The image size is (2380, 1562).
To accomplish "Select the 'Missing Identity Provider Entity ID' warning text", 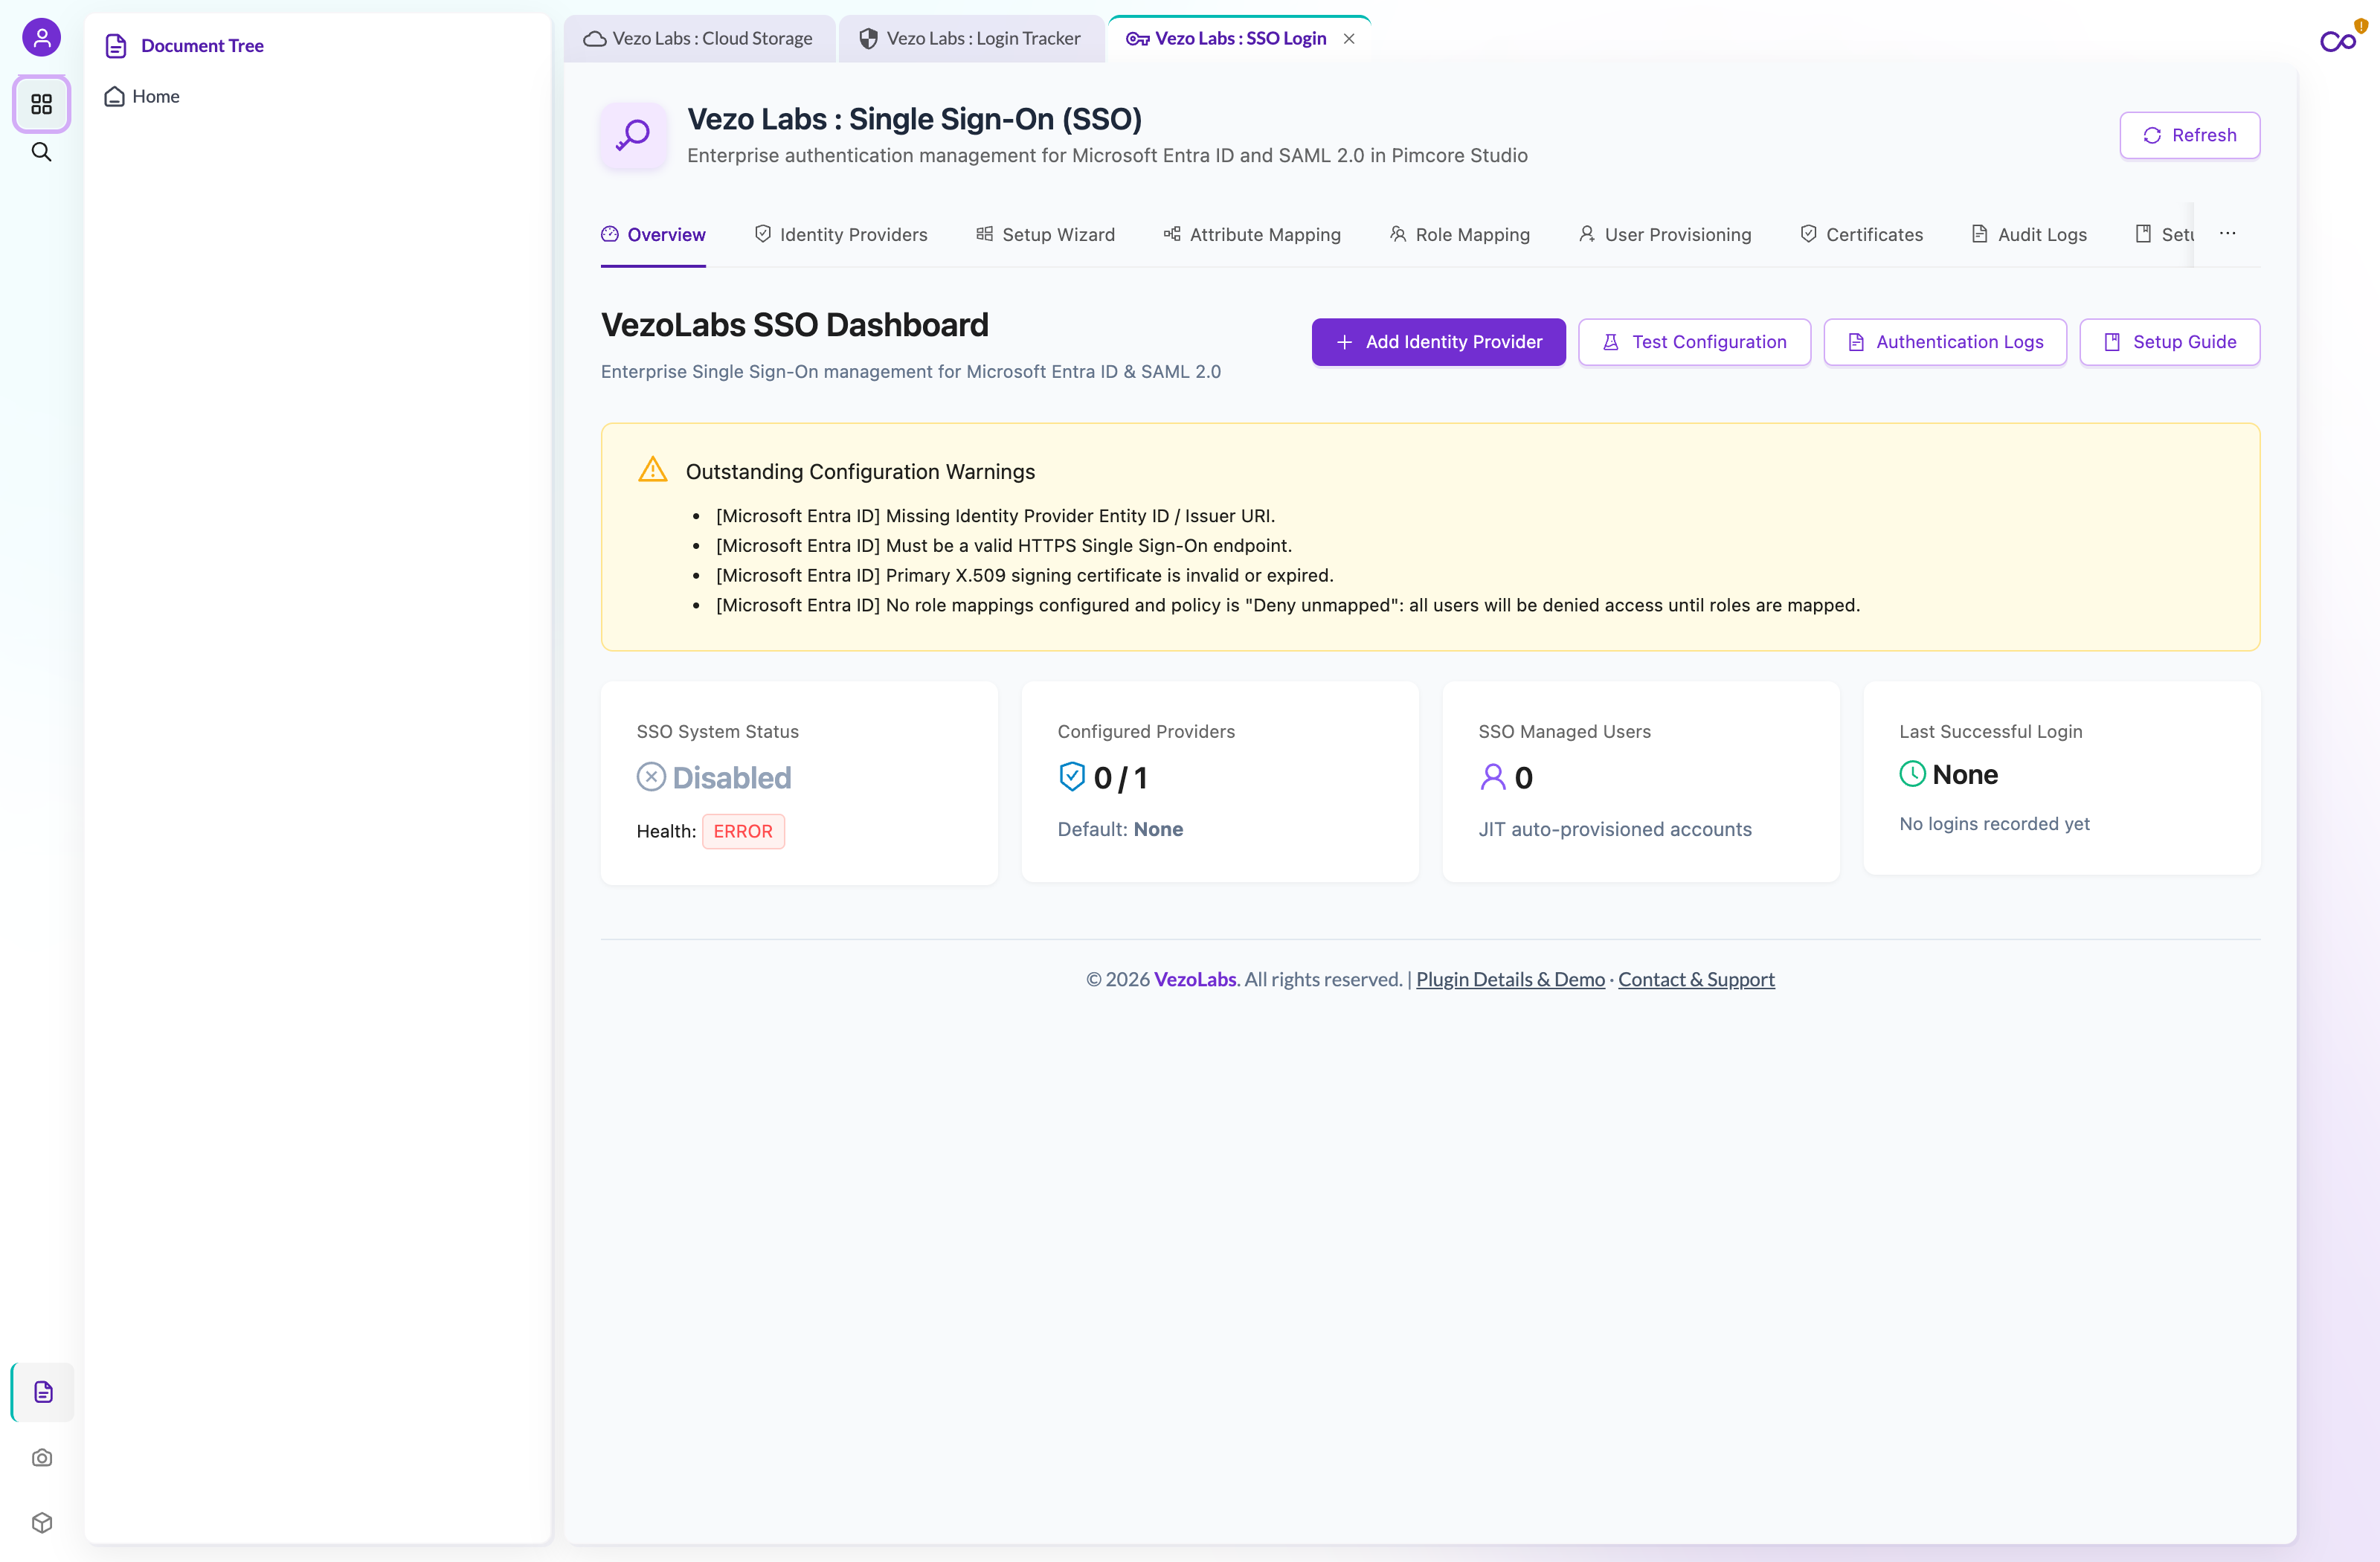I will pos(995,516).
